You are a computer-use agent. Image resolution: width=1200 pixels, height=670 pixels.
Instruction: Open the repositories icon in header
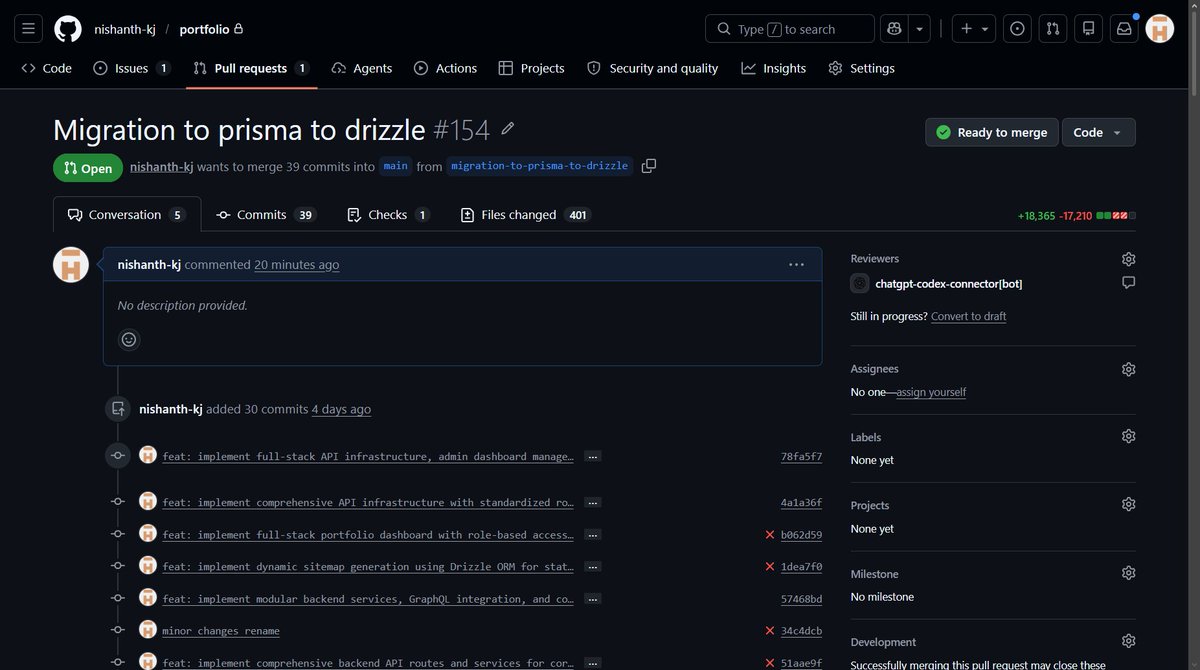[1089, 29]
